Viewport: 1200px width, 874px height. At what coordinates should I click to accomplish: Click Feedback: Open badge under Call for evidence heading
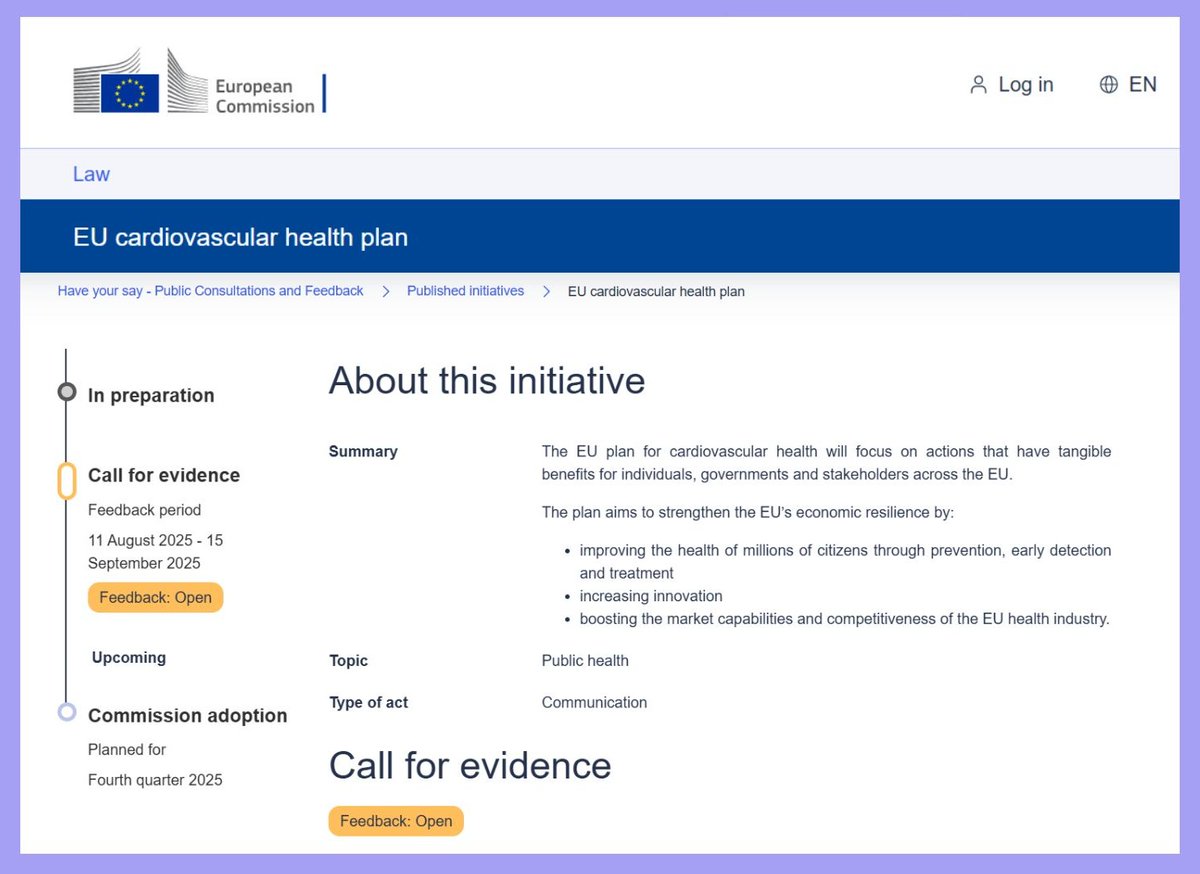(396, 821)
